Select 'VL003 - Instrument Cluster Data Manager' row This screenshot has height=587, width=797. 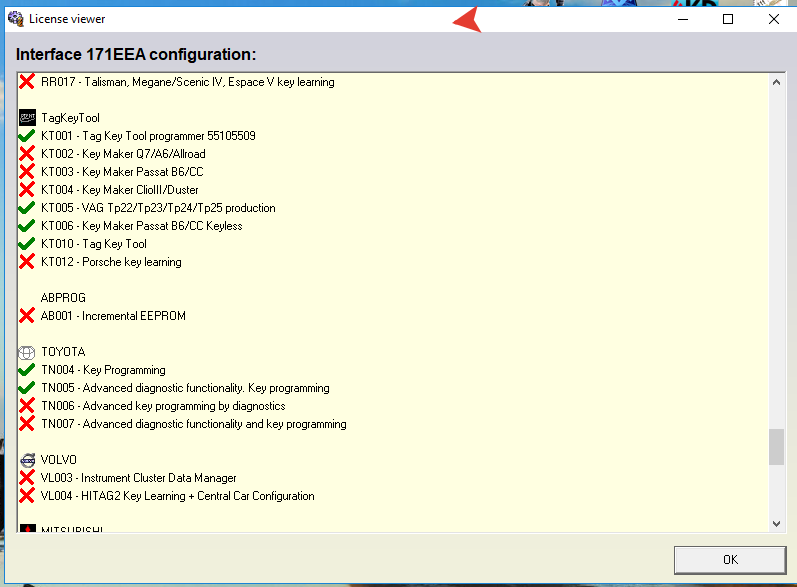tap(138, 478)
